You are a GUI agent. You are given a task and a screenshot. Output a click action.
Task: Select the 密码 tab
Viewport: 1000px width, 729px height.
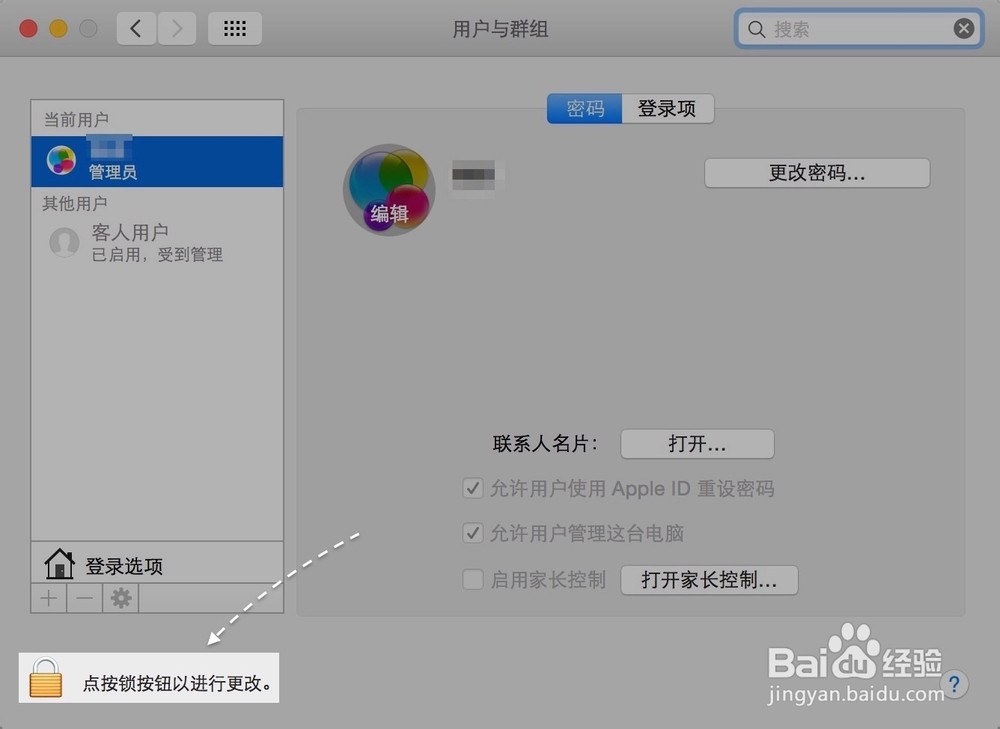584,108
